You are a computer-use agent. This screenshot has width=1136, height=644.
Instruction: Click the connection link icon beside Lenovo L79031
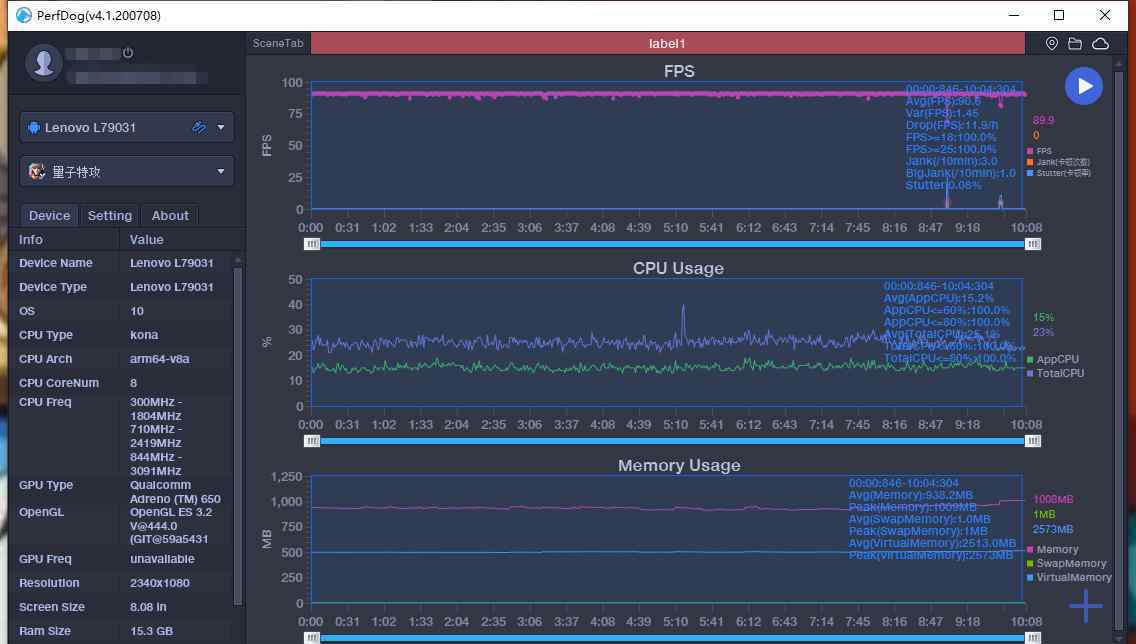[x=199, y=127]
